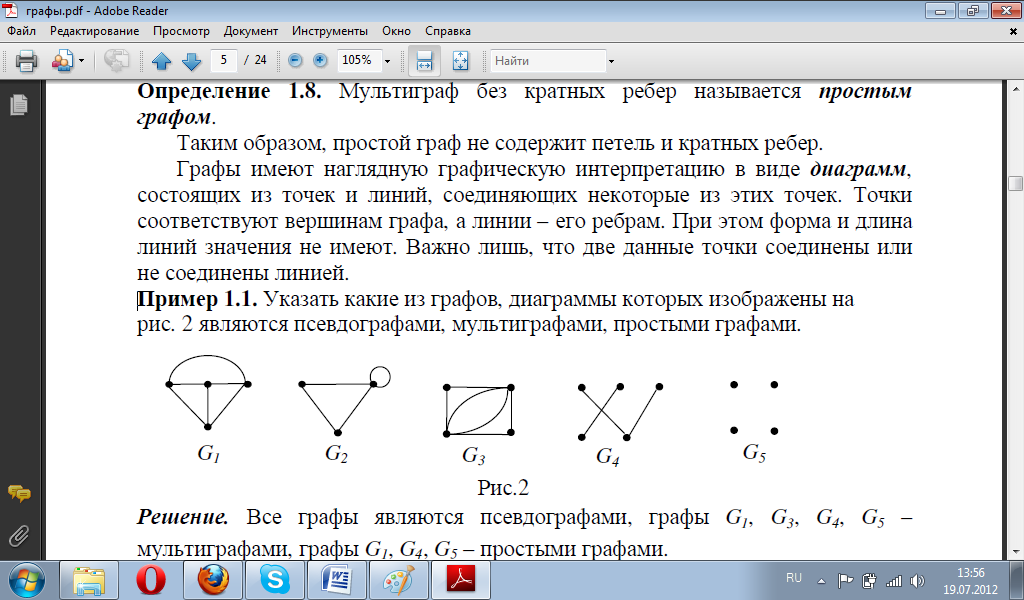Expand the Найти search options arrow
Screen dimensions: 1024x600
611,61
